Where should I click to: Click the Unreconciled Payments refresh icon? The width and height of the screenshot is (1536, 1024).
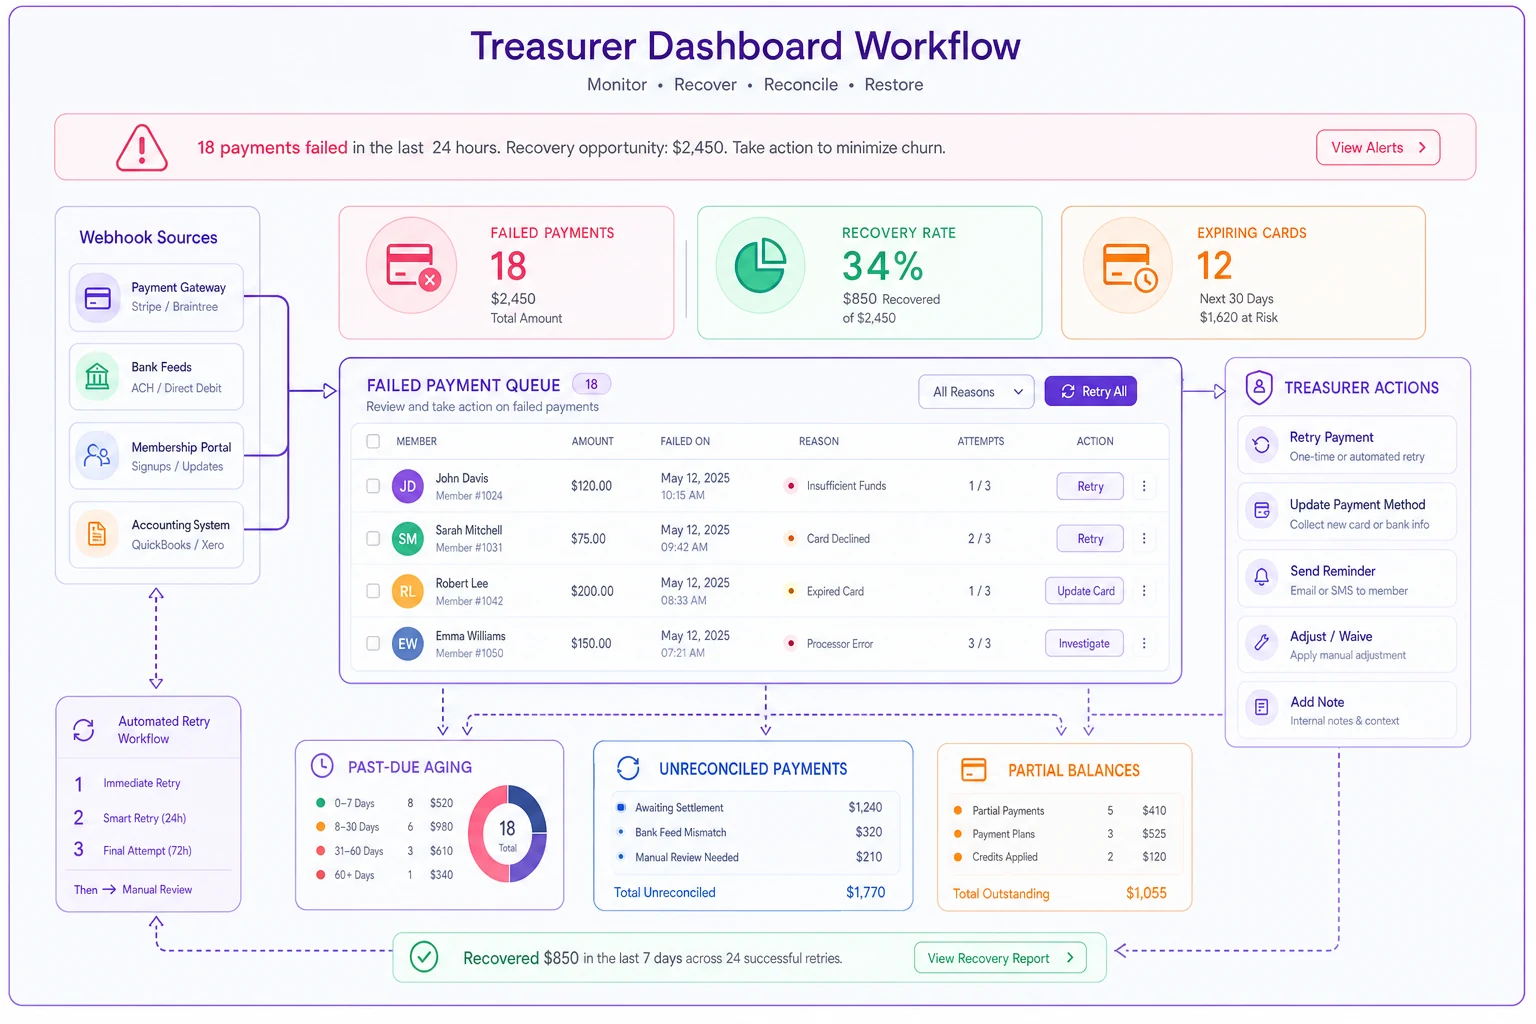click(x=628, y=768)
